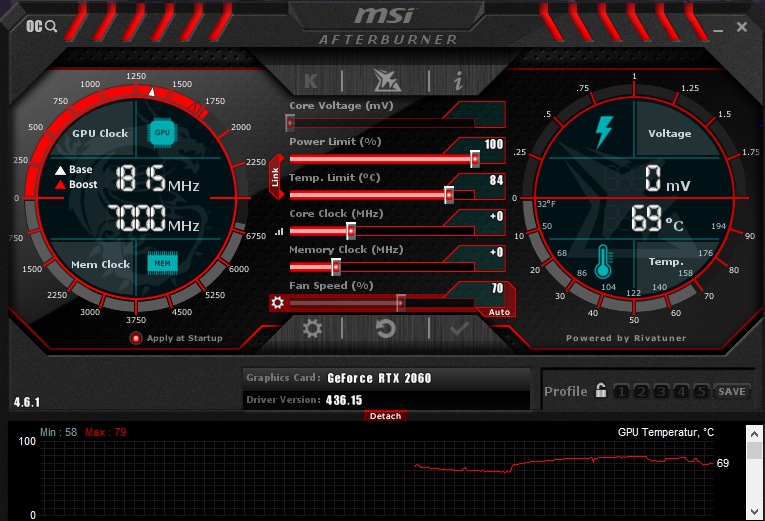Click the 0 mV voltage reading
This screenshot has width=765, height=521.
point(667,179)
